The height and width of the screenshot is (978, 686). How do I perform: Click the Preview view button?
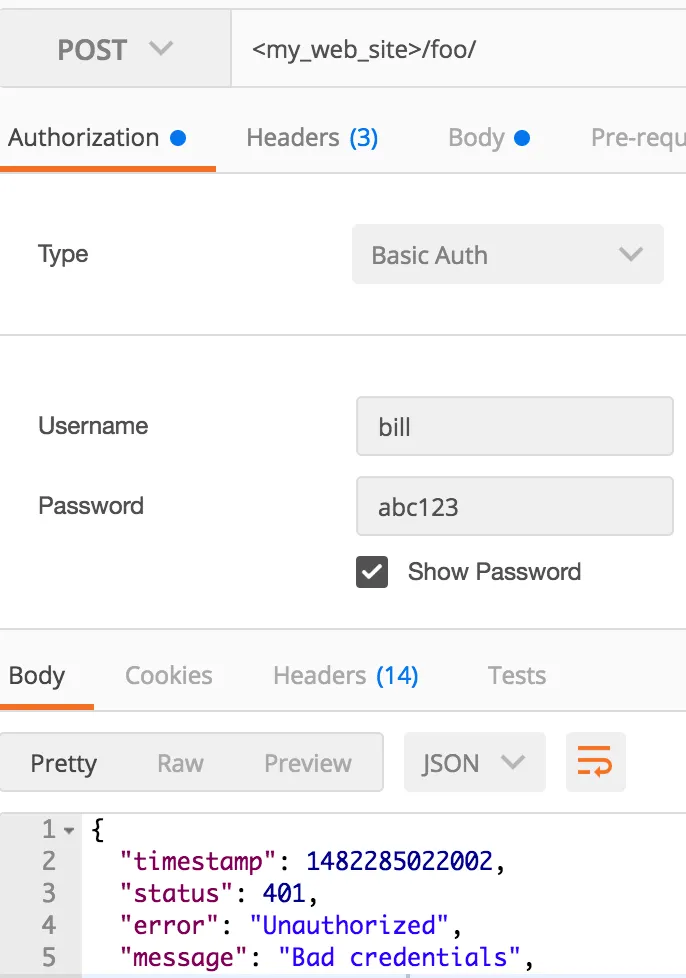(307, 763)
